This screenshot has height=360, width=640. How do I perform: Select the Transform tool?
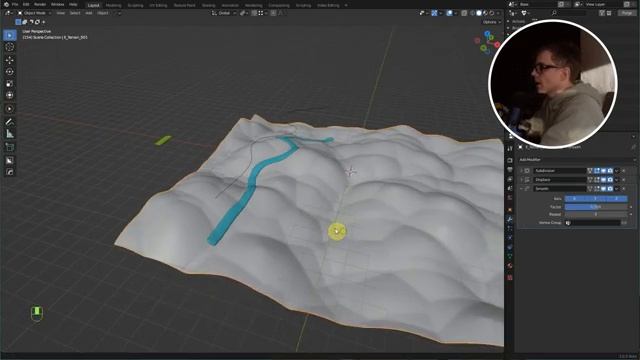[10, 96]
